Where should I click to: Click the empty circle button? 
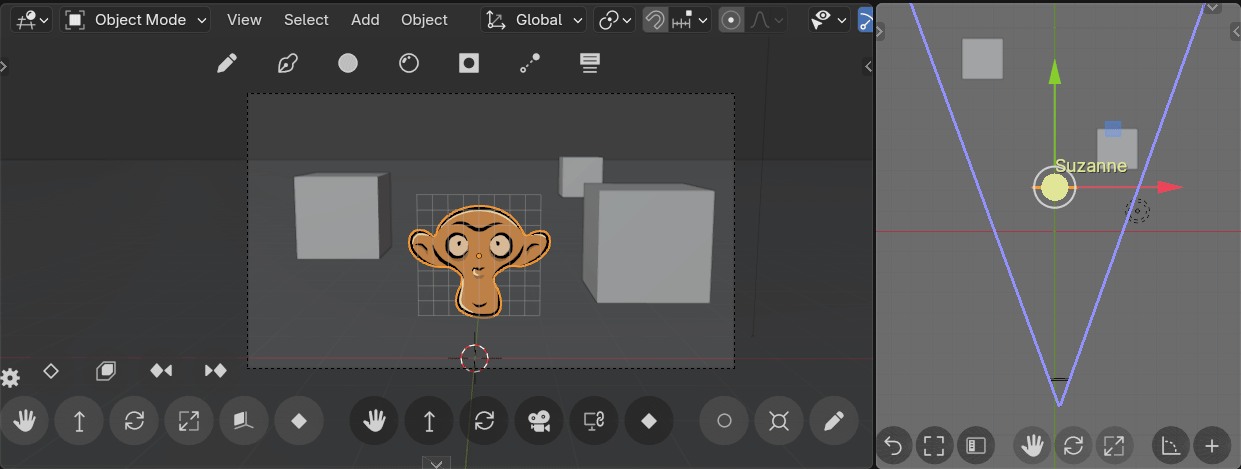(x=725, y=421)
